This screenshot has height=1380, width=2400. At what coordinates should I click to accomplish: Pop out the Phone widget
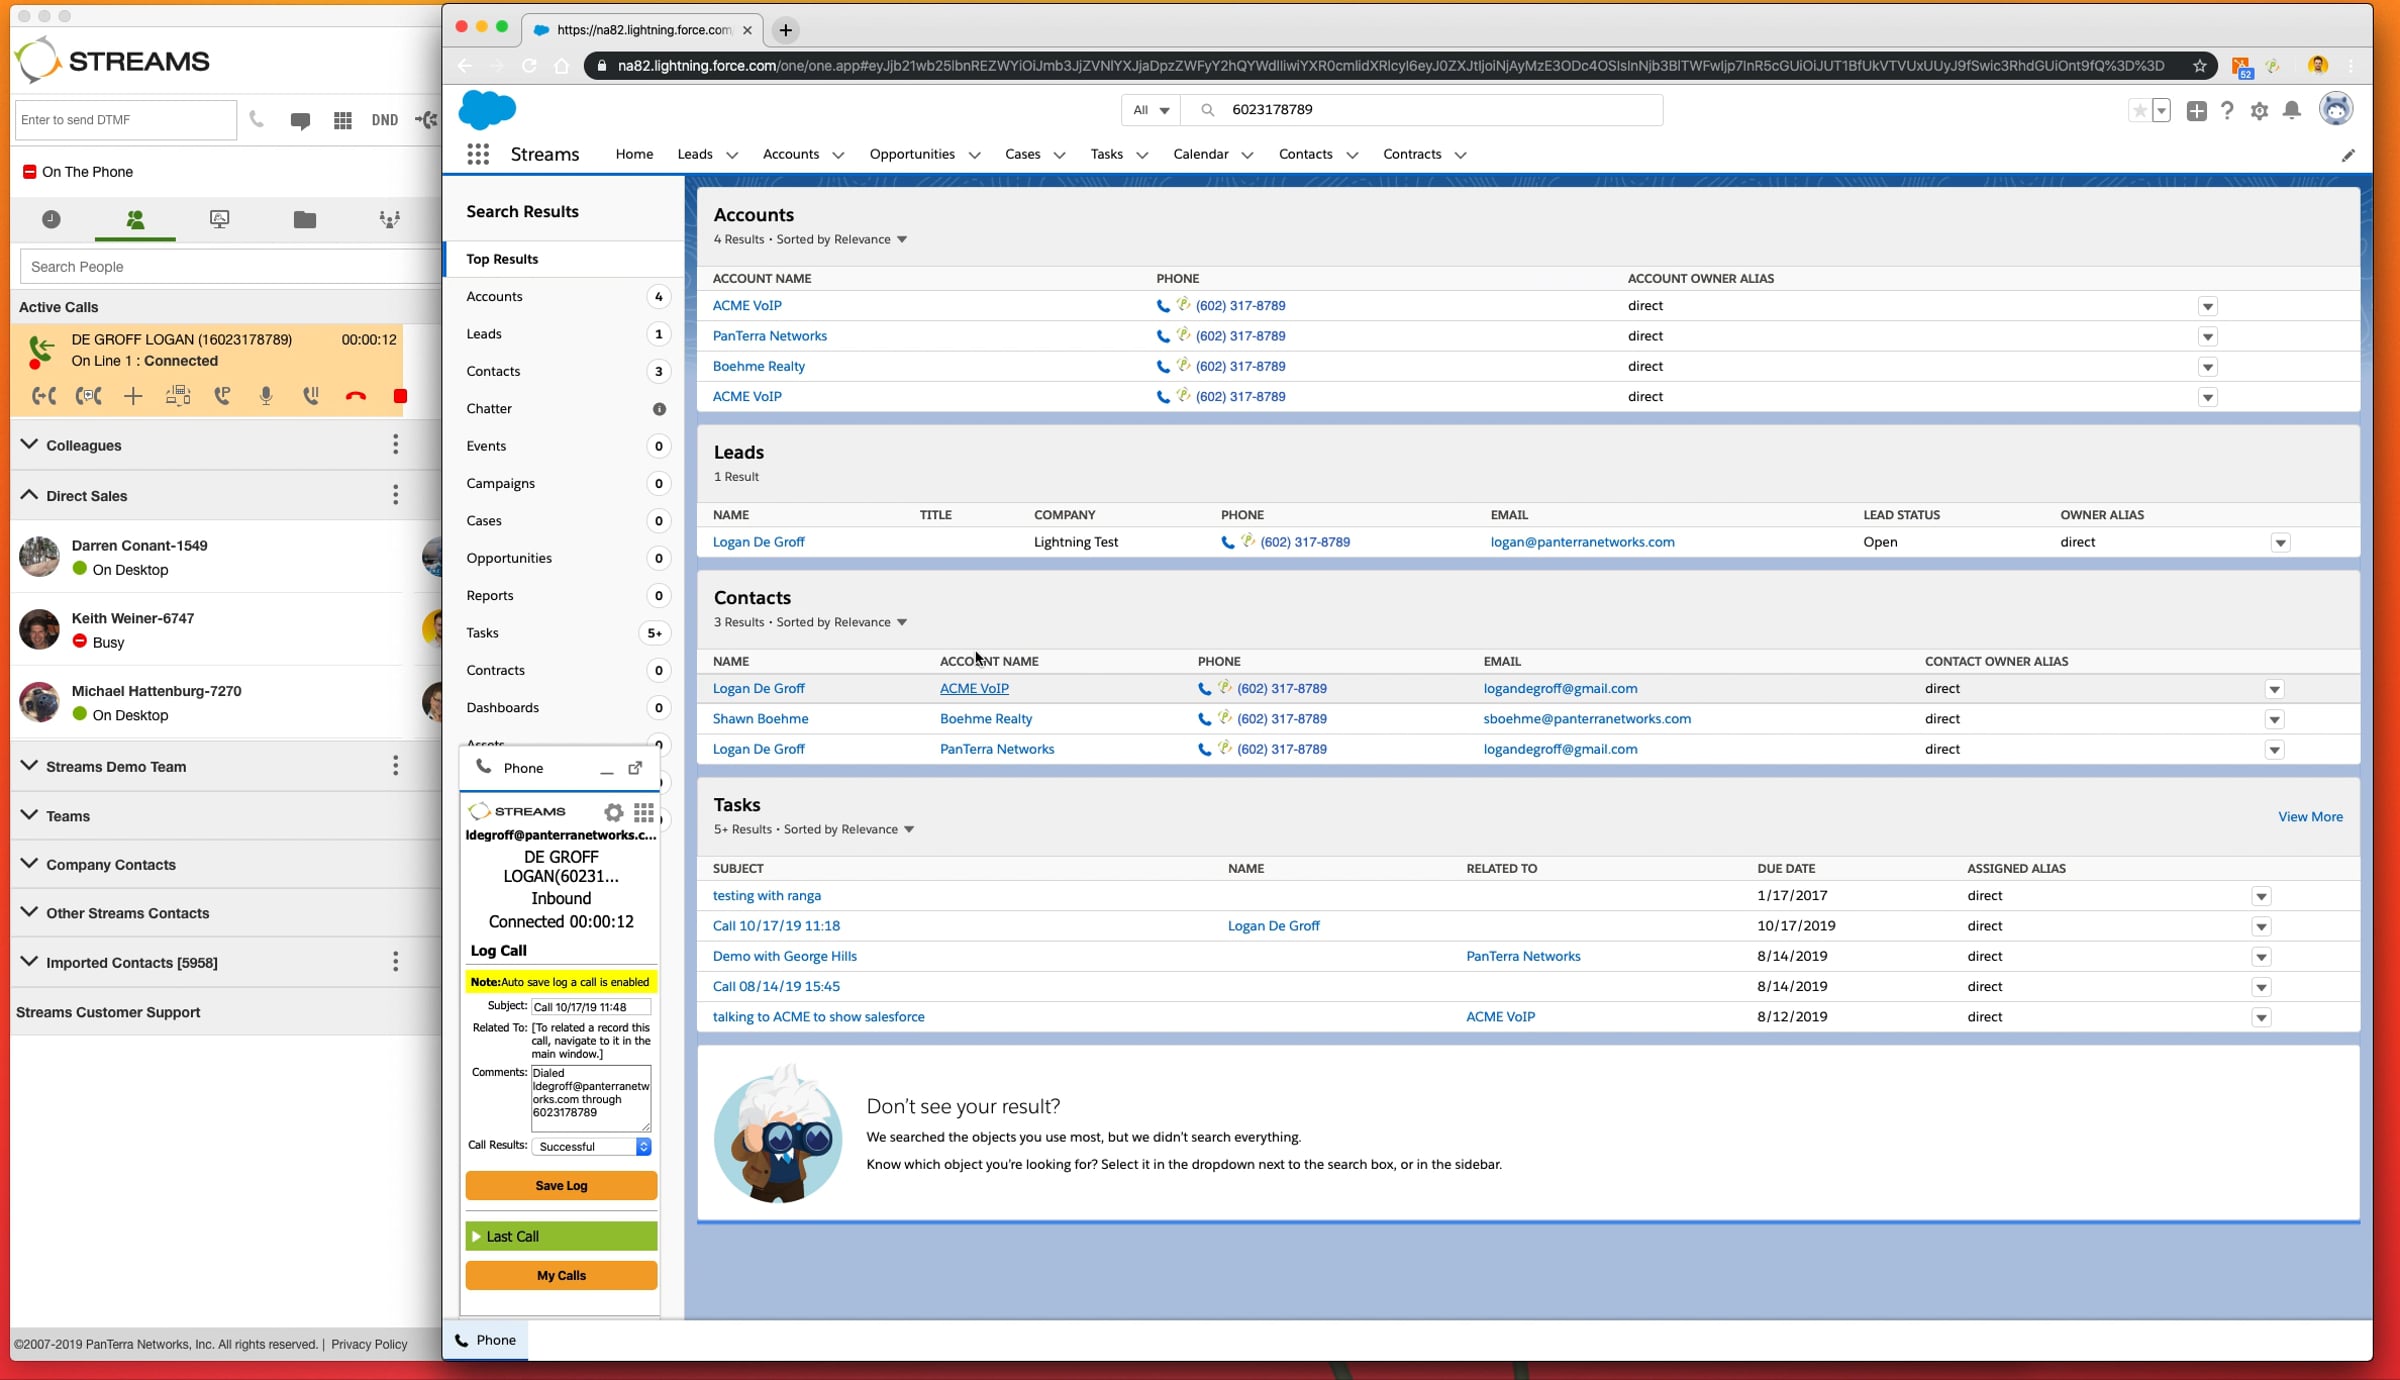[x=635, y=768]
